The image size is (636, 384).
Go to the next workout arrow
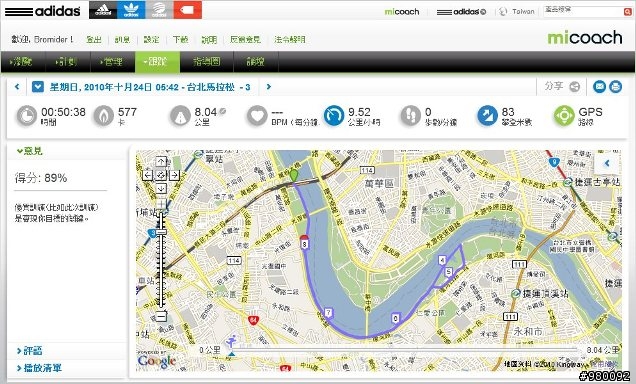pos(269,86)
